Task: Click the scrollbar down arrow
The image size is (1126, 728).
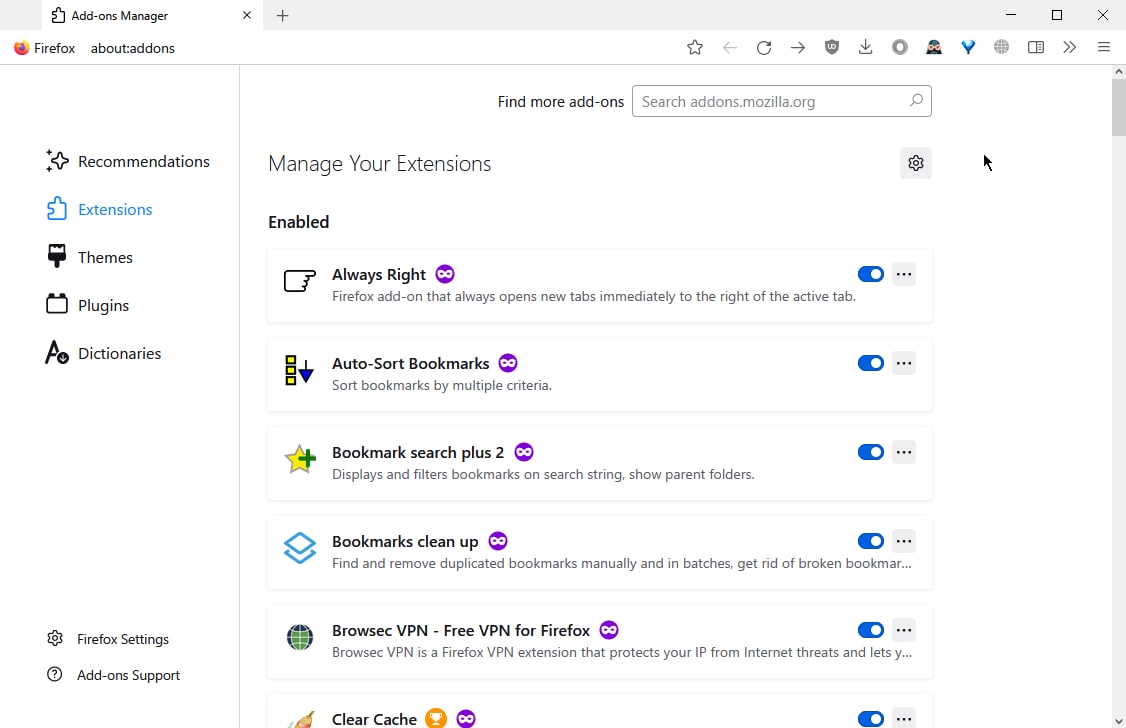Action: pos(1119,721)
